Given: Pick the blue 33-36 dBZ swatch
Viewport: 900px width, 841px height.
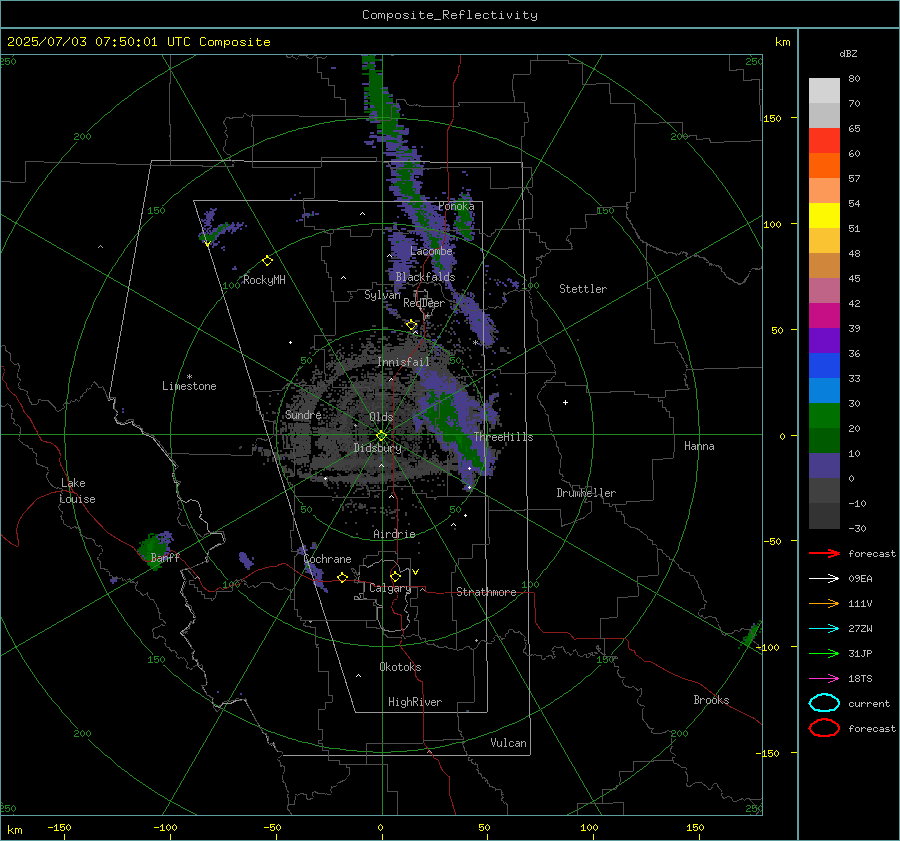Looking at the screenshot, I should [x=824, y=366].
